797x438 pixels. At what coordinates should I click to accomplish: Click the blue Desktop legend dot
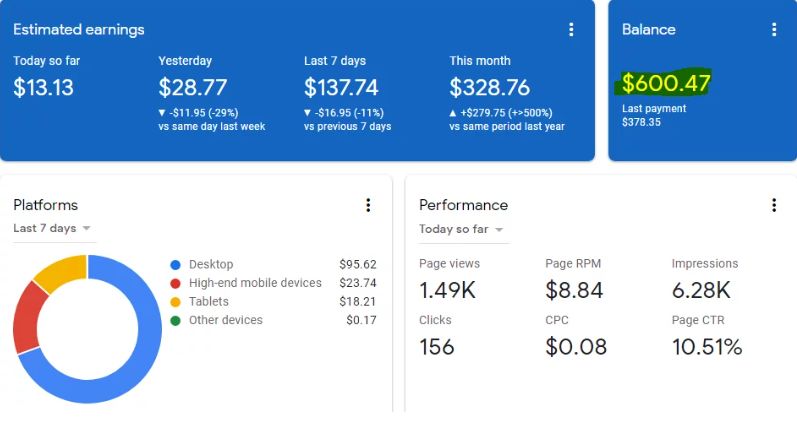(176, 265)
